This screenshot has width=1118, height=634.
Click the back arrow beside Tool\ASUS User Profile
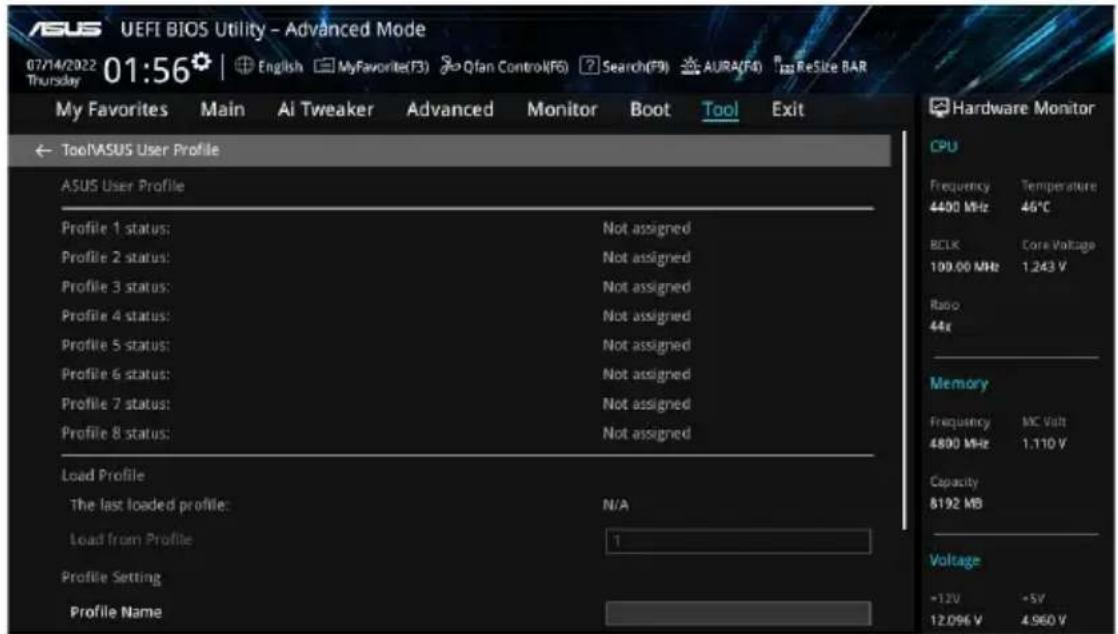pyautogui.click(x=43, y=150)
